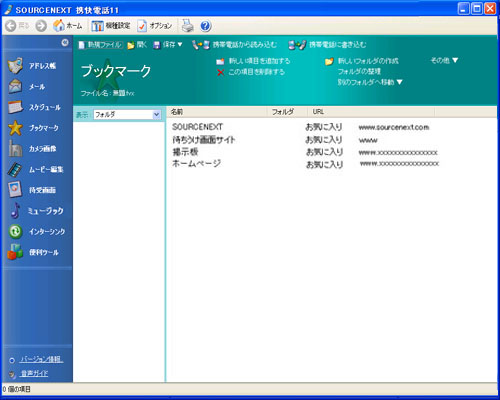Click the Voice Guide link's icon
Viewport: 500px width, 400px height.
tap(12, 374)
